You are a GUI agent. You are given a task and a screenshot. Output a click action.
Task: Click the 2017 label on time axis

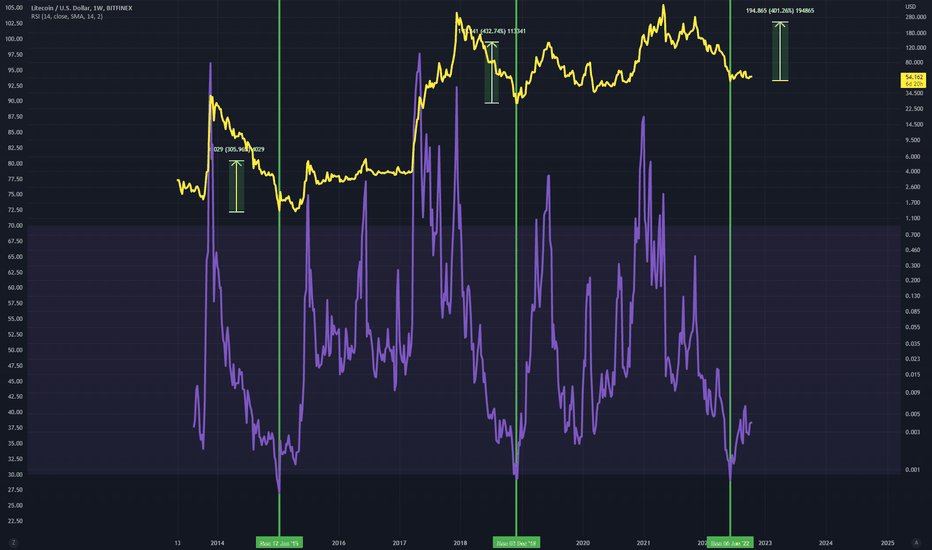pyautogui.click(x=399, y=543)
